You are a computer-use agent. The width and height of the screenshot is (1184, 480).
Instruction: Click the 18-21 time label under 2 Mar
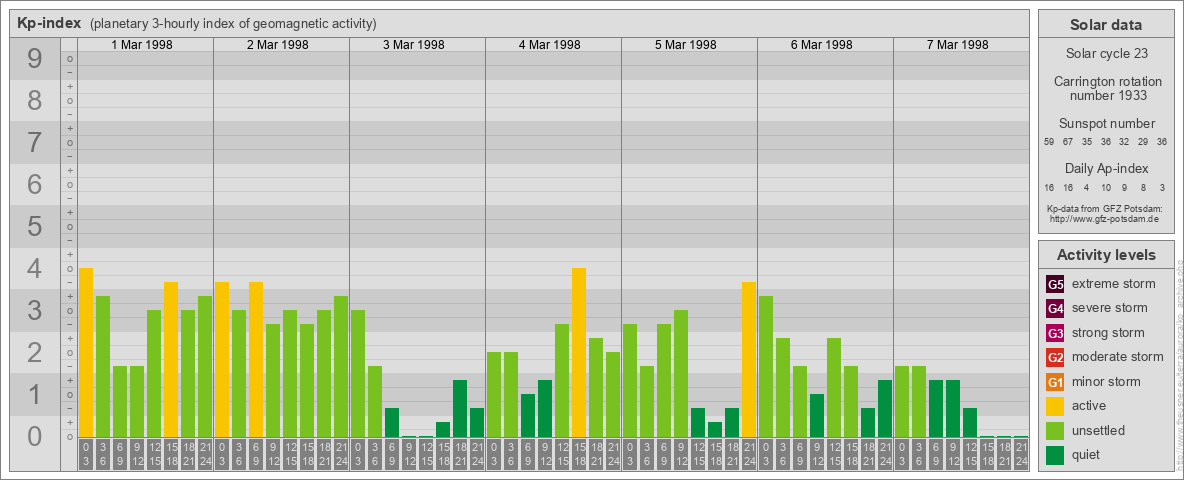tap(324, 454)
